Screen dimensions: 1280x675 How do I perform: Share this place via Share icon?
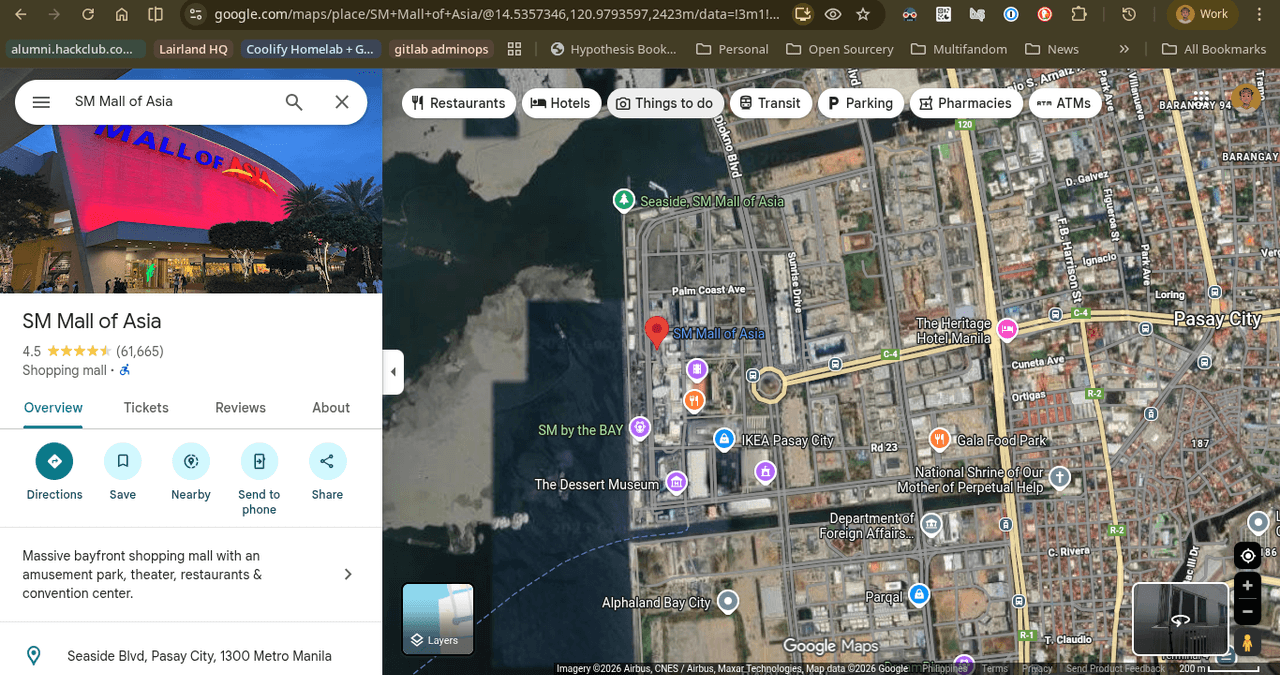[327, 461]
